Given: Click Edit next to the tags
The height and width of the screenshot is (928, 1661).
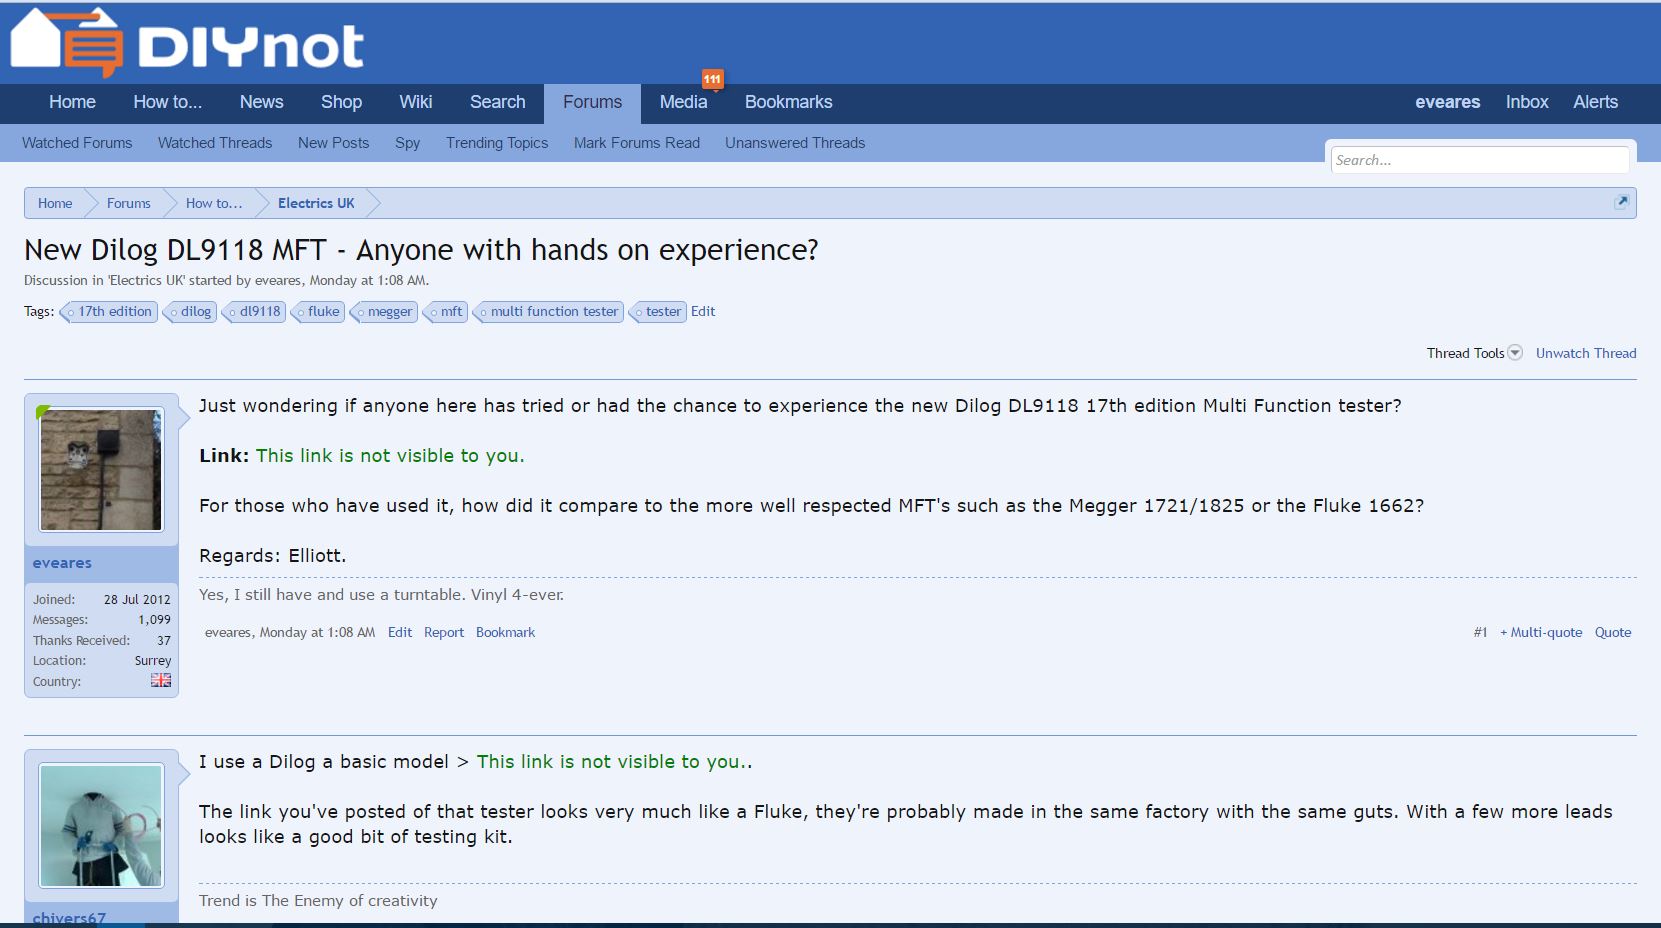Looking at the screenshot, I should (703, 312).
